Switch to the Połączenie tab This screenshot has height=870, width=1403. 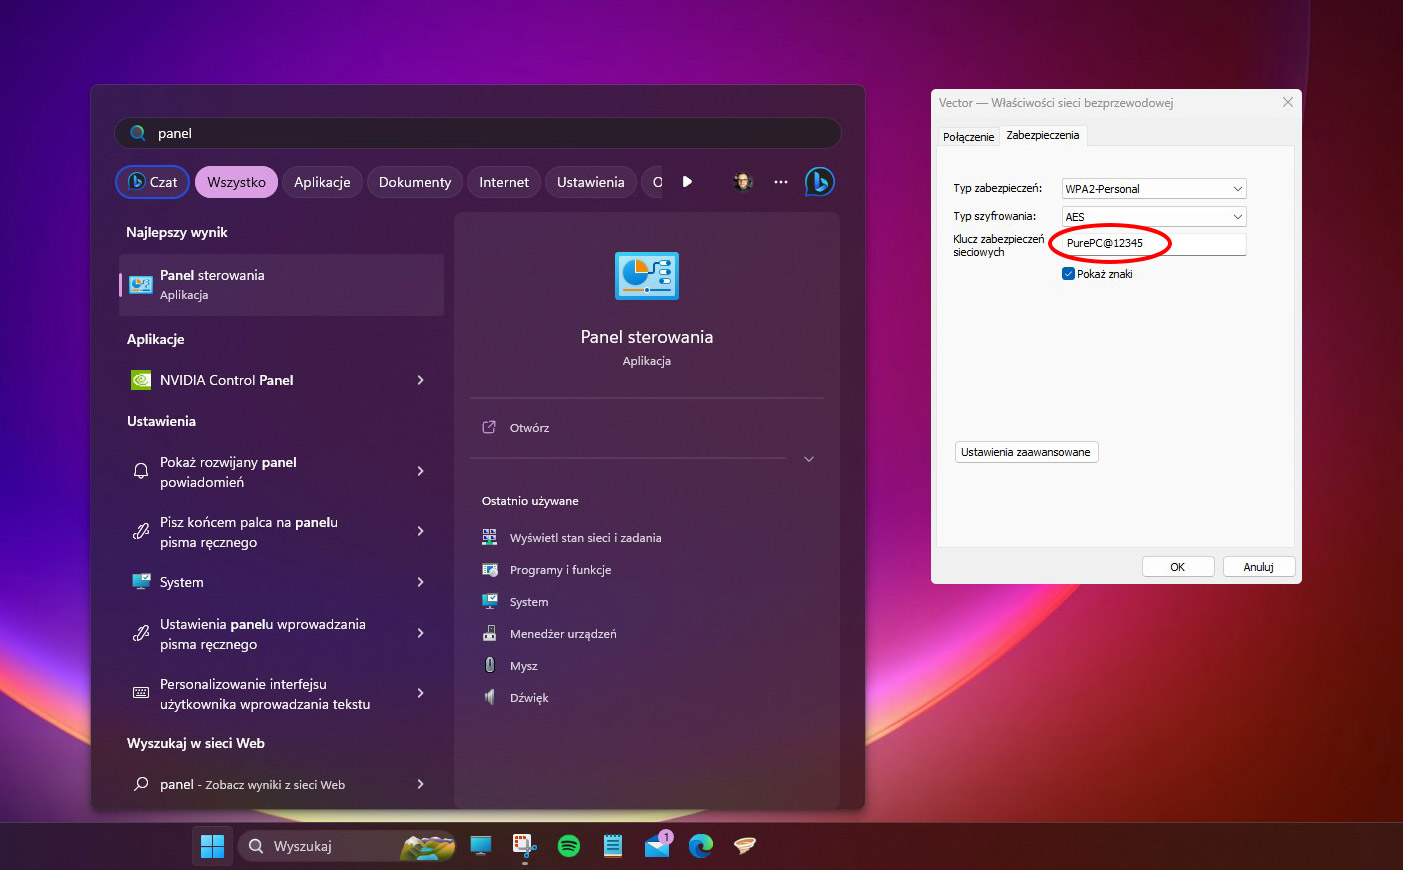[968, 136]
